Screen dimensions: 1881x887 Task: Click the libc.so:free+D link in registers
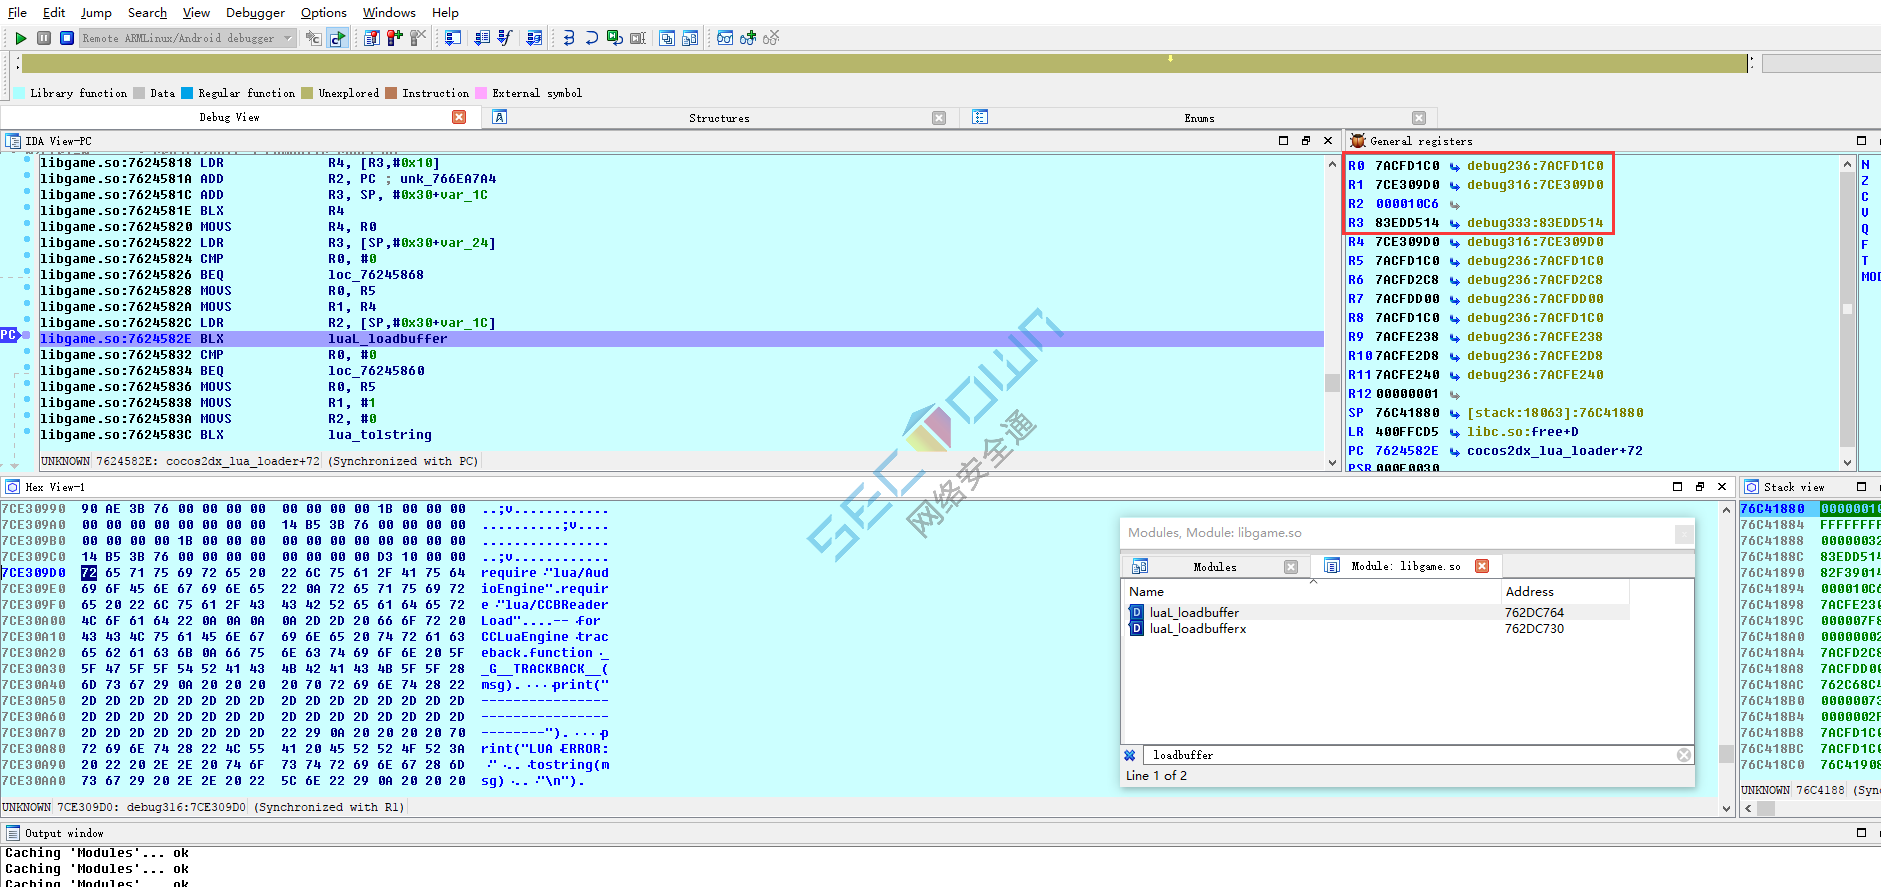tap(1523, 432)
